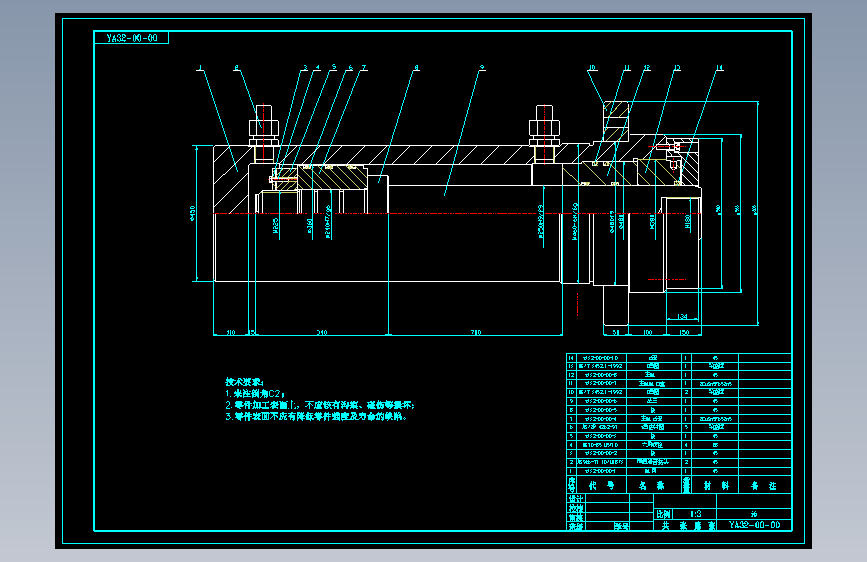Select technical requirement line 3
The image size is (867, 562).
click(x=316, y=417)
